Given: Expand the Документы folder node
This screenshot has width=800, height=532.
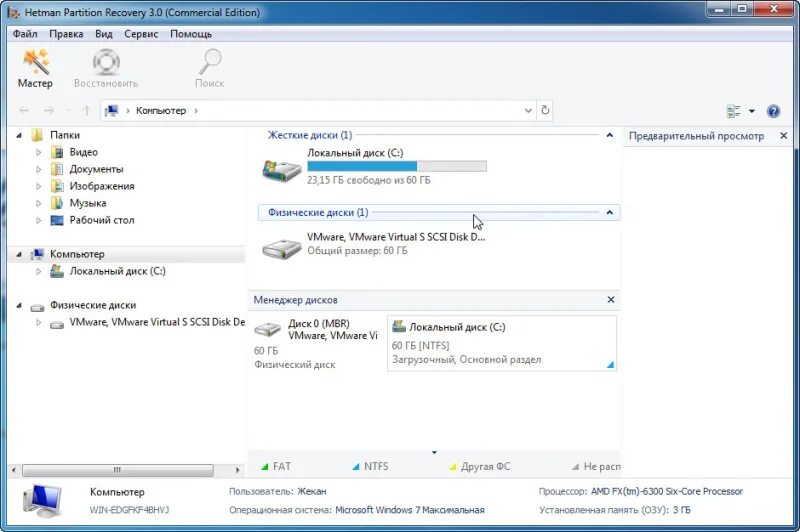Looking at the screenshot, I should 38,169.
